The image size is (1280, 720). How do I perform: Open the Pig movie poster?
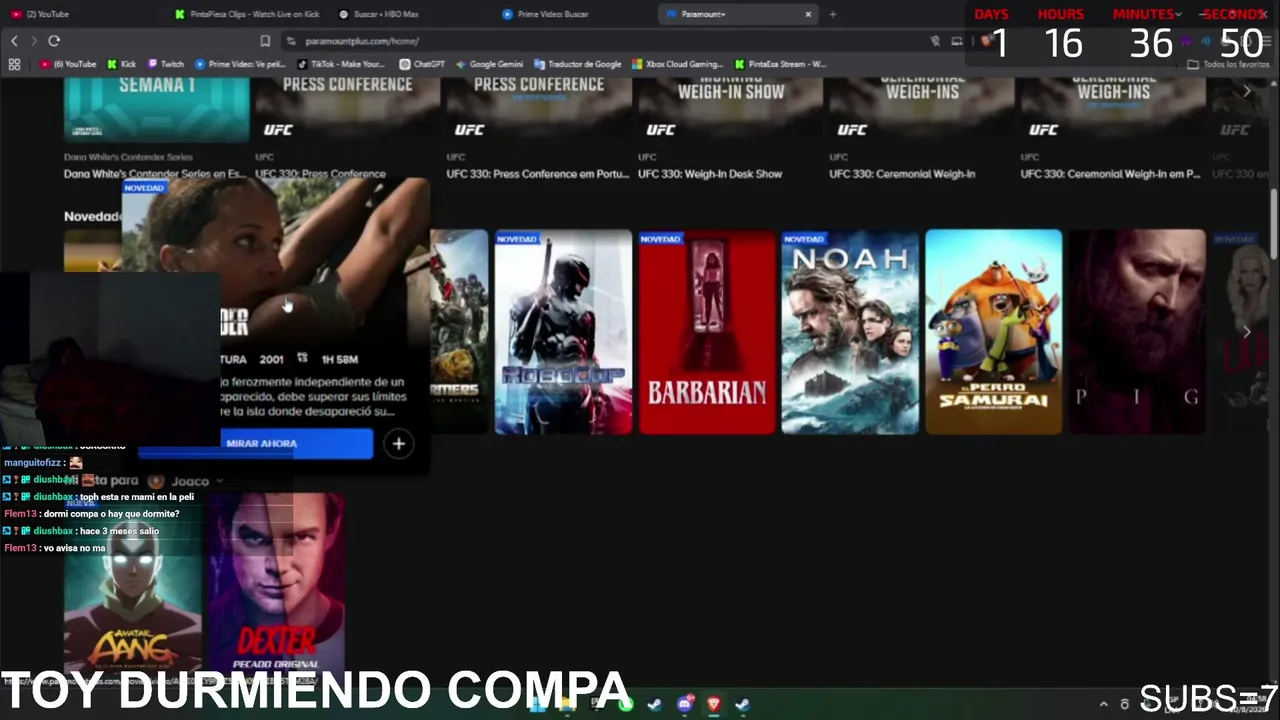[x=1137, y=332]
